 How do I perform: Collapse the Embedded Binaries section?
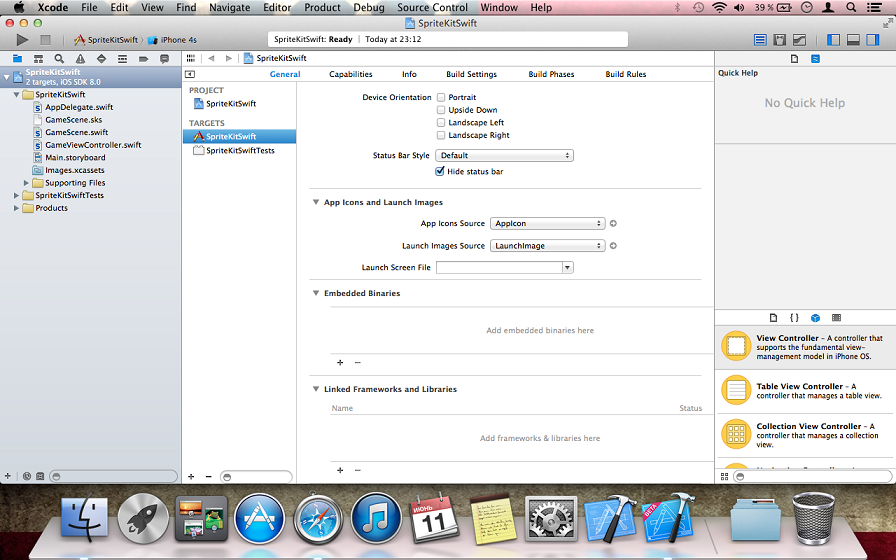click(x=315, y=293)
